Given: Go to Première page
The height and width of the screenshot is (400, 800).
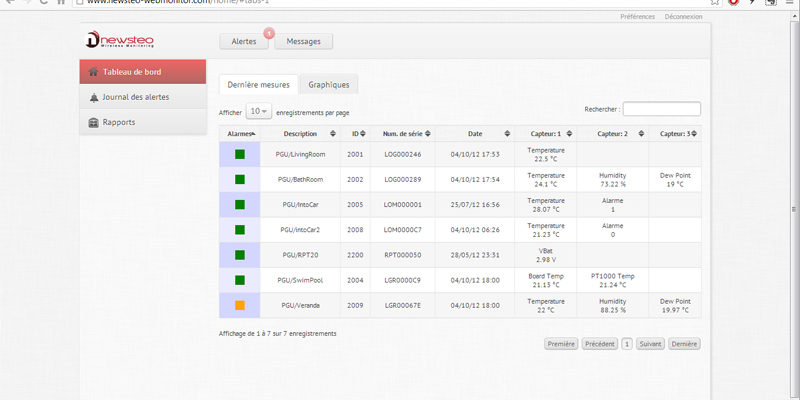Looking at the screenshot, I should pyautogui.click(x=561, y=344).
